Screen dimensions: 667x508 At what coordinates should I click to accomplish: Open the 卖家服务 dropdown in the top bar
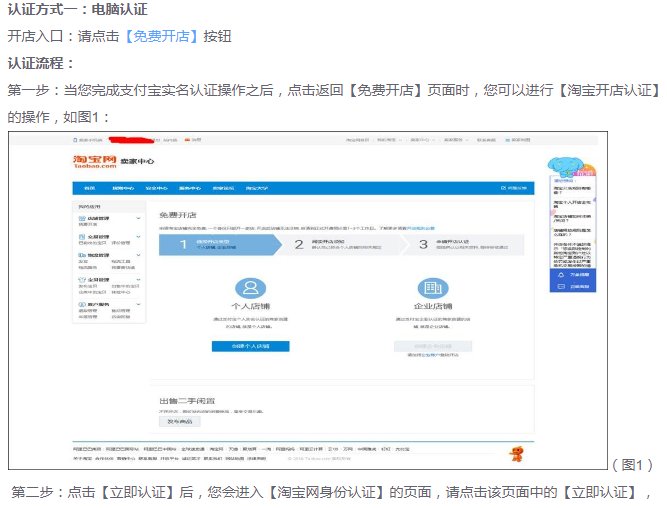click(456, 140)
